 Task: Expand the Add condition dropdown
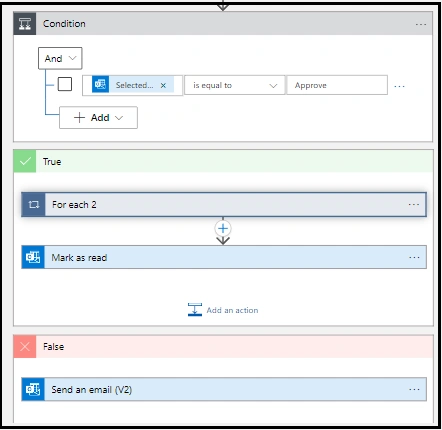tap(98, 118)
